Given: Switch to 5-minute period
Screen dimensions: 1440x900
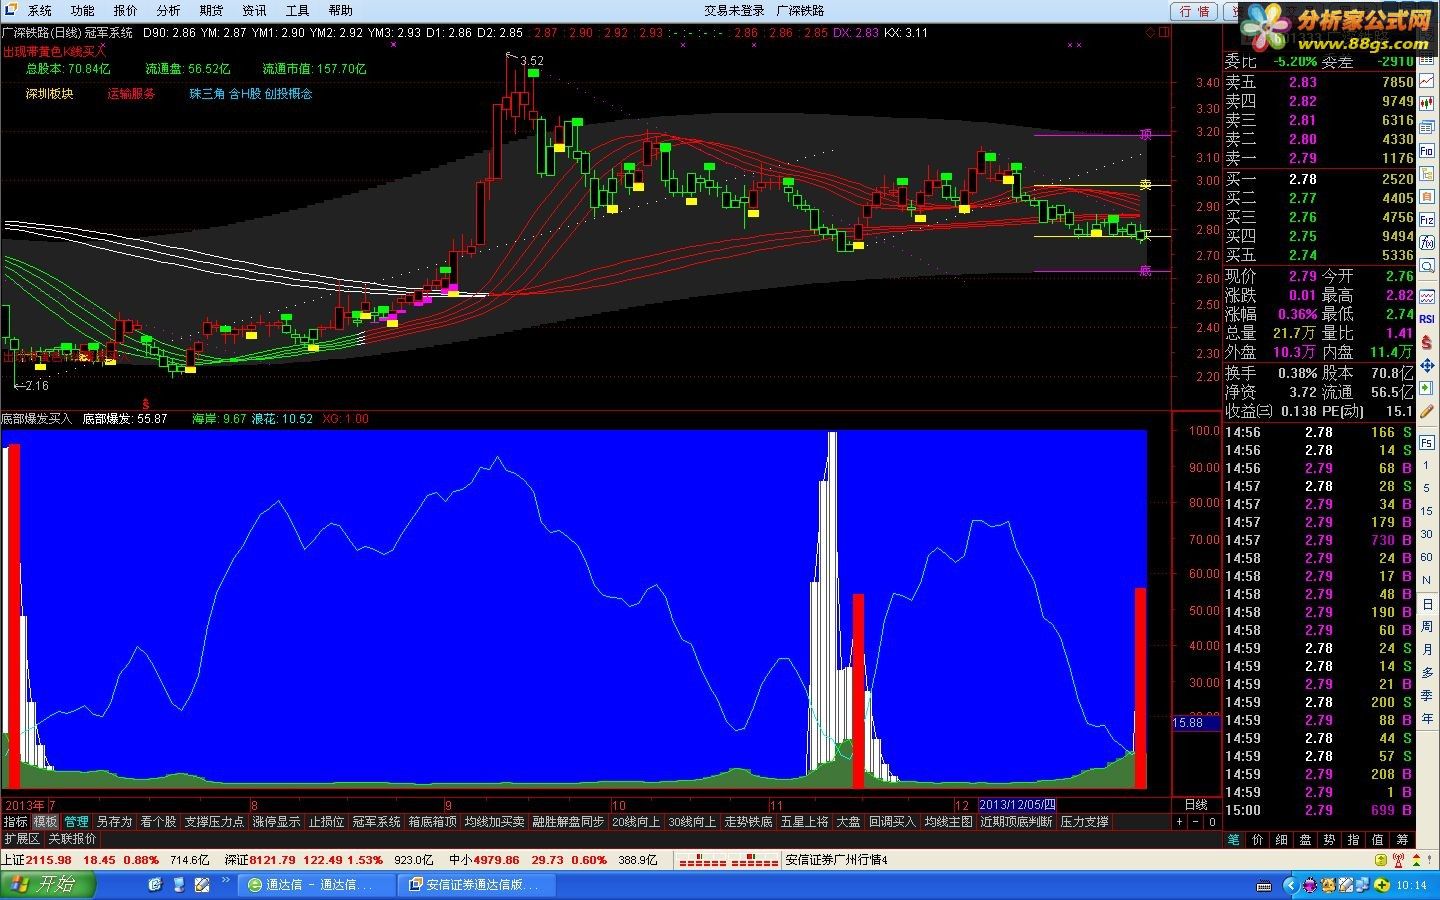Looking at the screenshot, I should 1427,489.
